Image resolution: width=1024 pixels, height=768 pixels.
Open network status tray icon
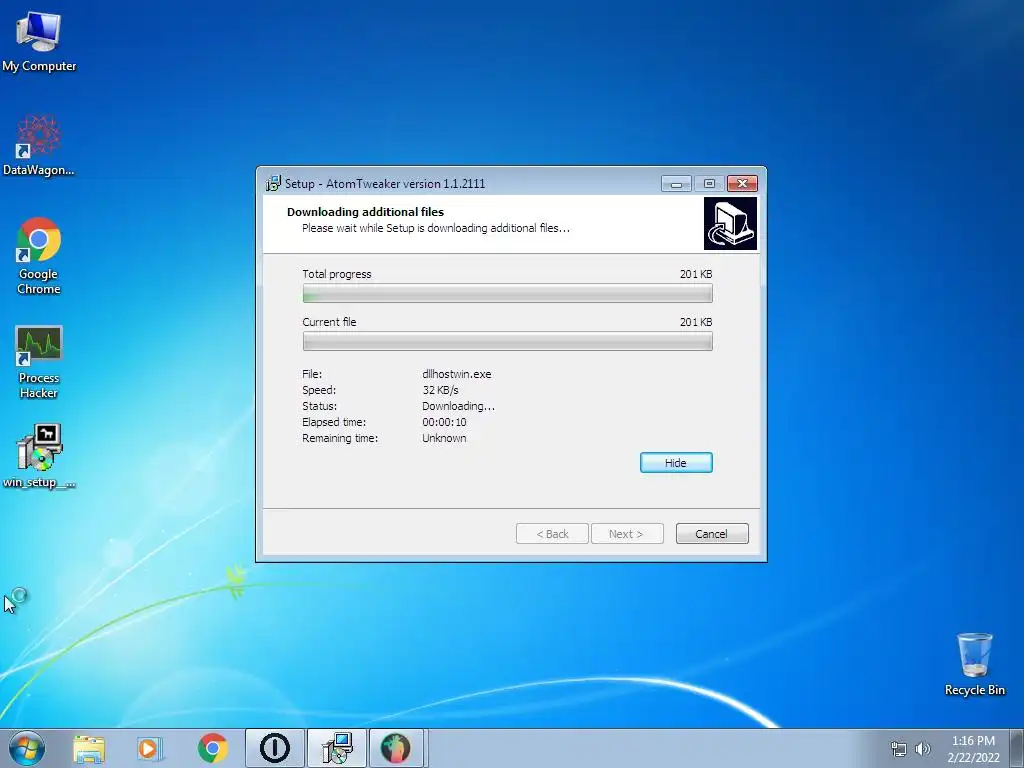pos(899,749)
